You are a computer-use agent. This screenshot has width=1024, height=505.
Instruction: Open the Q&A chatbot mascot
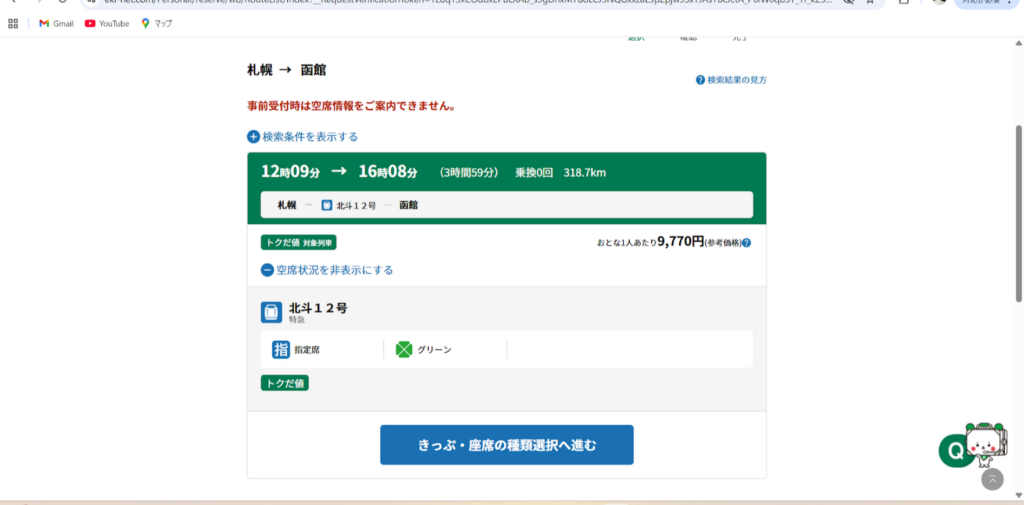pyautogui.click(x=974, y=447)
